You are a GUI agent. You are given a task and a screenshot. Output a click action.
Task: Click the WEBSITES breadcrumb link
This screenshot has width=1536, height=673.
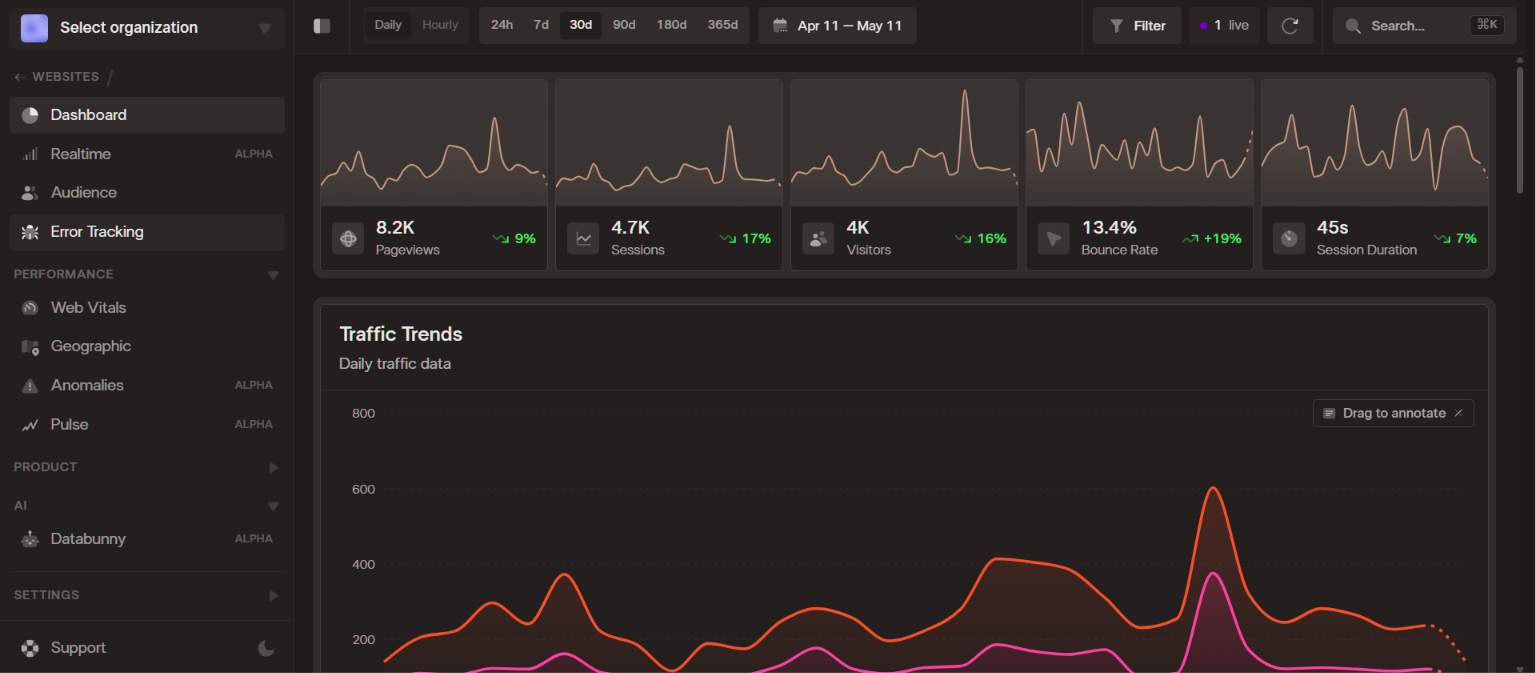coord(65,77)
